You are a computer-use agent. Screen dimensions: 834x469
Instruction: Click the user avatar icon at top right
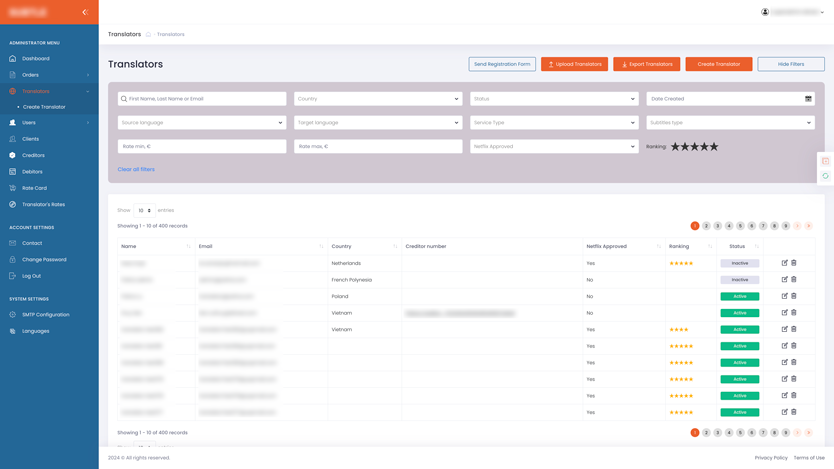[x=765, y=12]
